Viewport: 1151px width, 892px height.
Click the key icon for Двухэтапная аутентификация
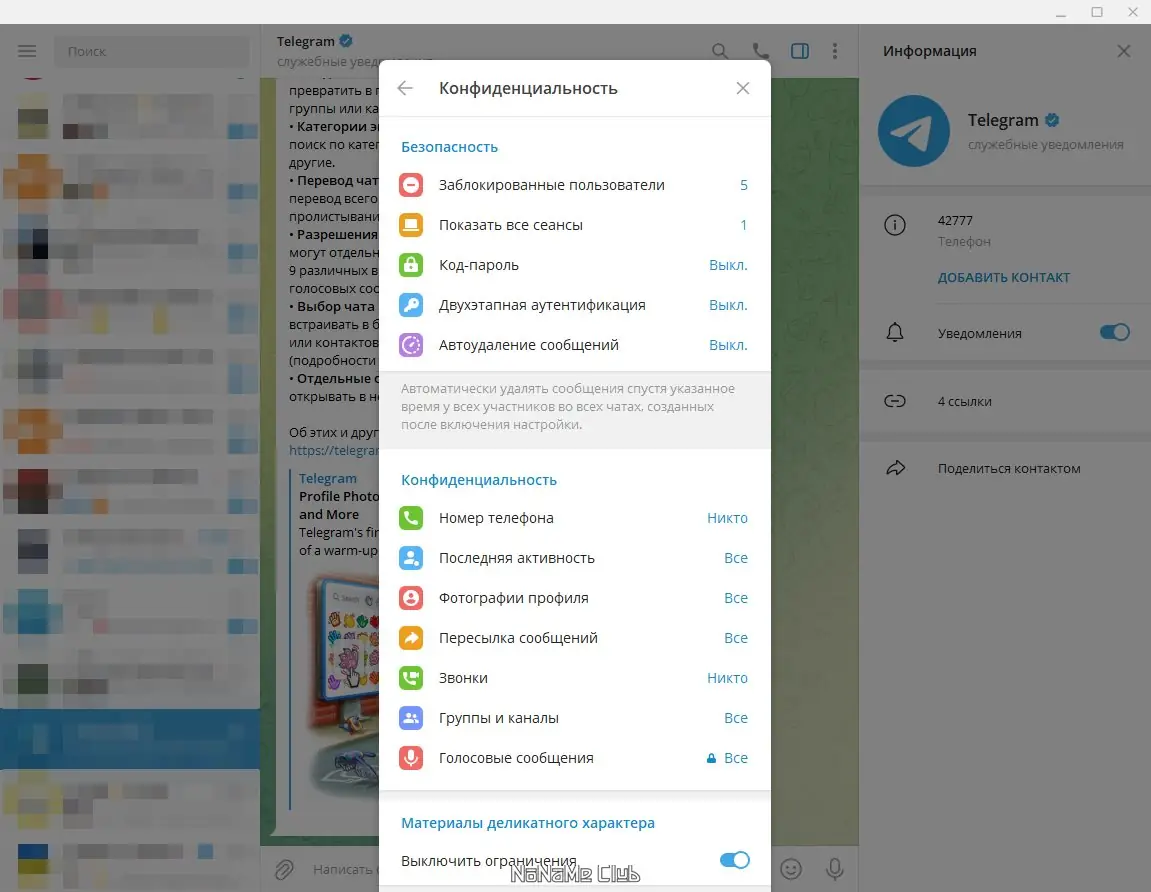411,305
